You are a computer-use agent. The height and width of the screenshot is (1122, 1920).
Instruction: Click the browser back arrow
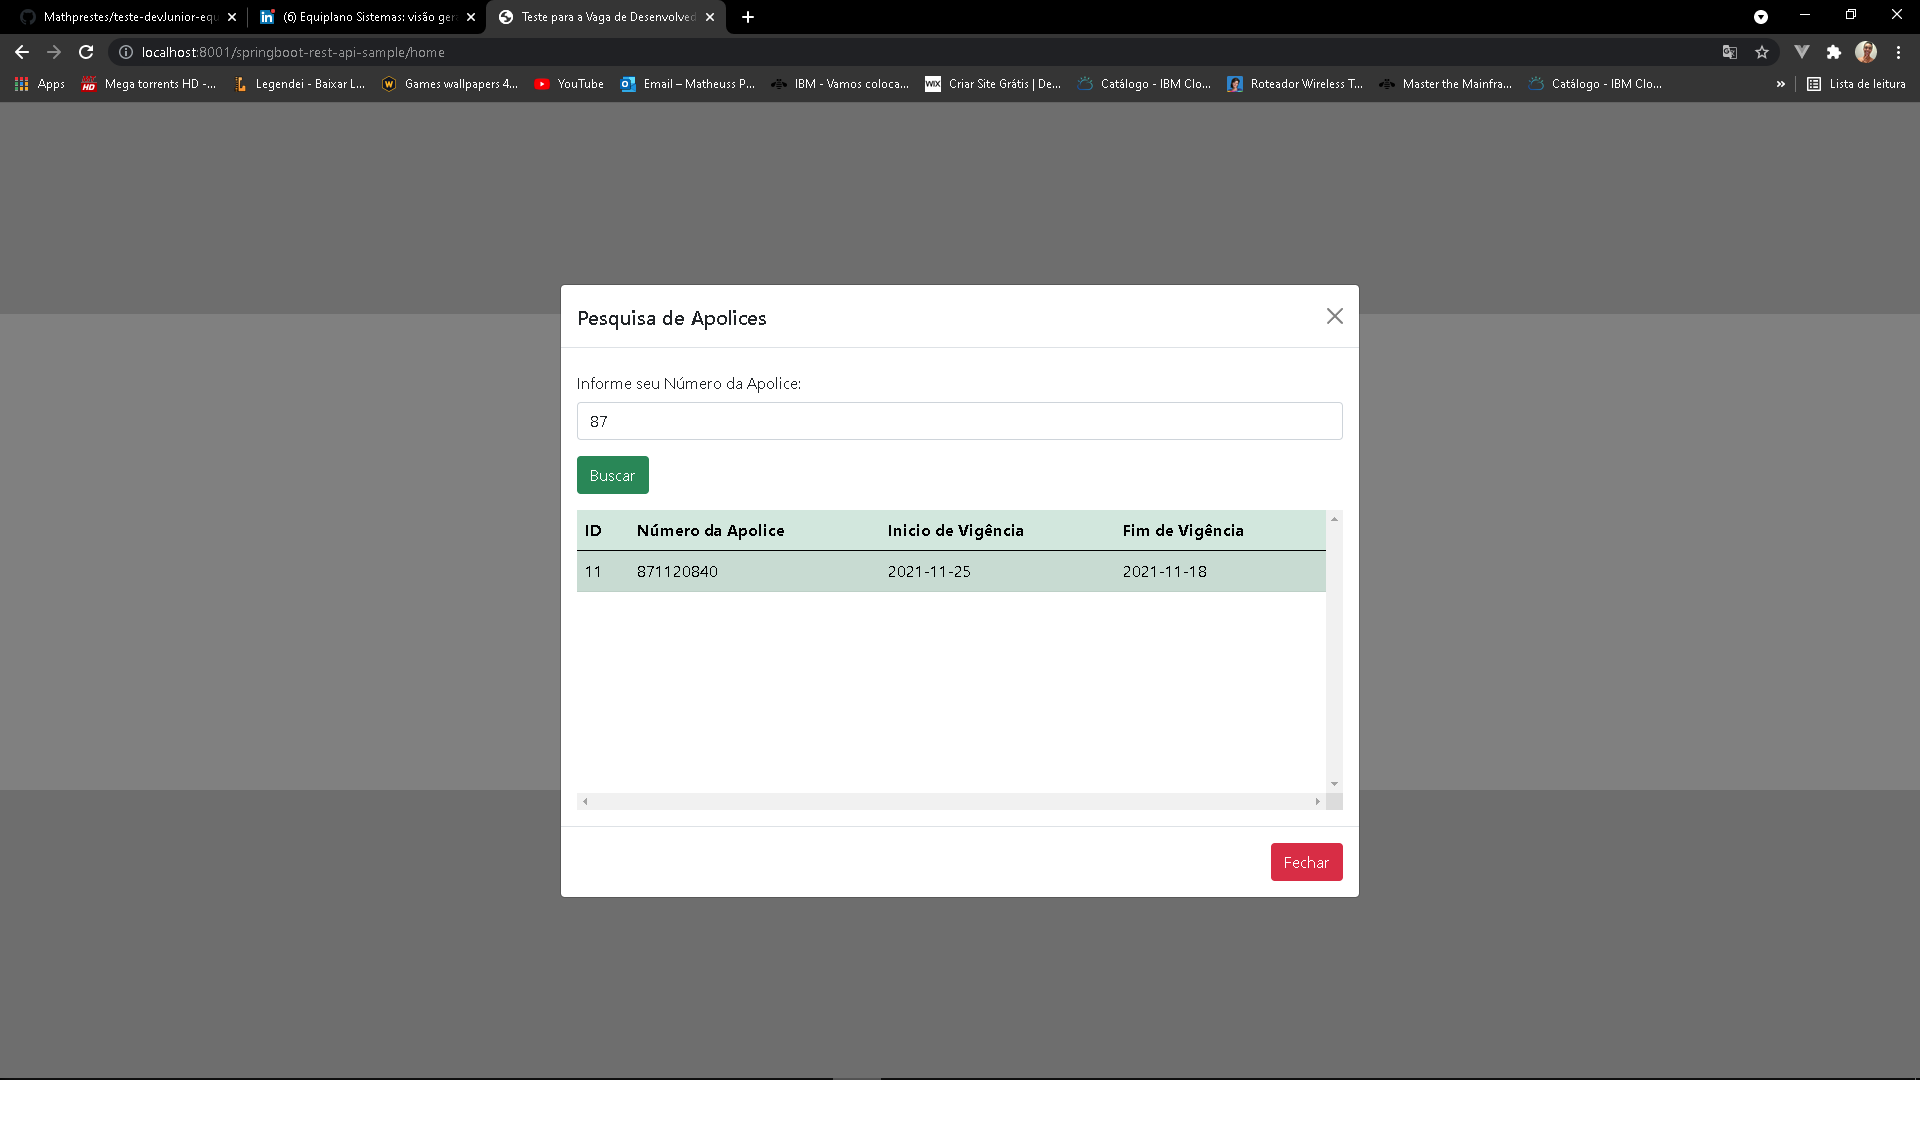coord(22,52)
